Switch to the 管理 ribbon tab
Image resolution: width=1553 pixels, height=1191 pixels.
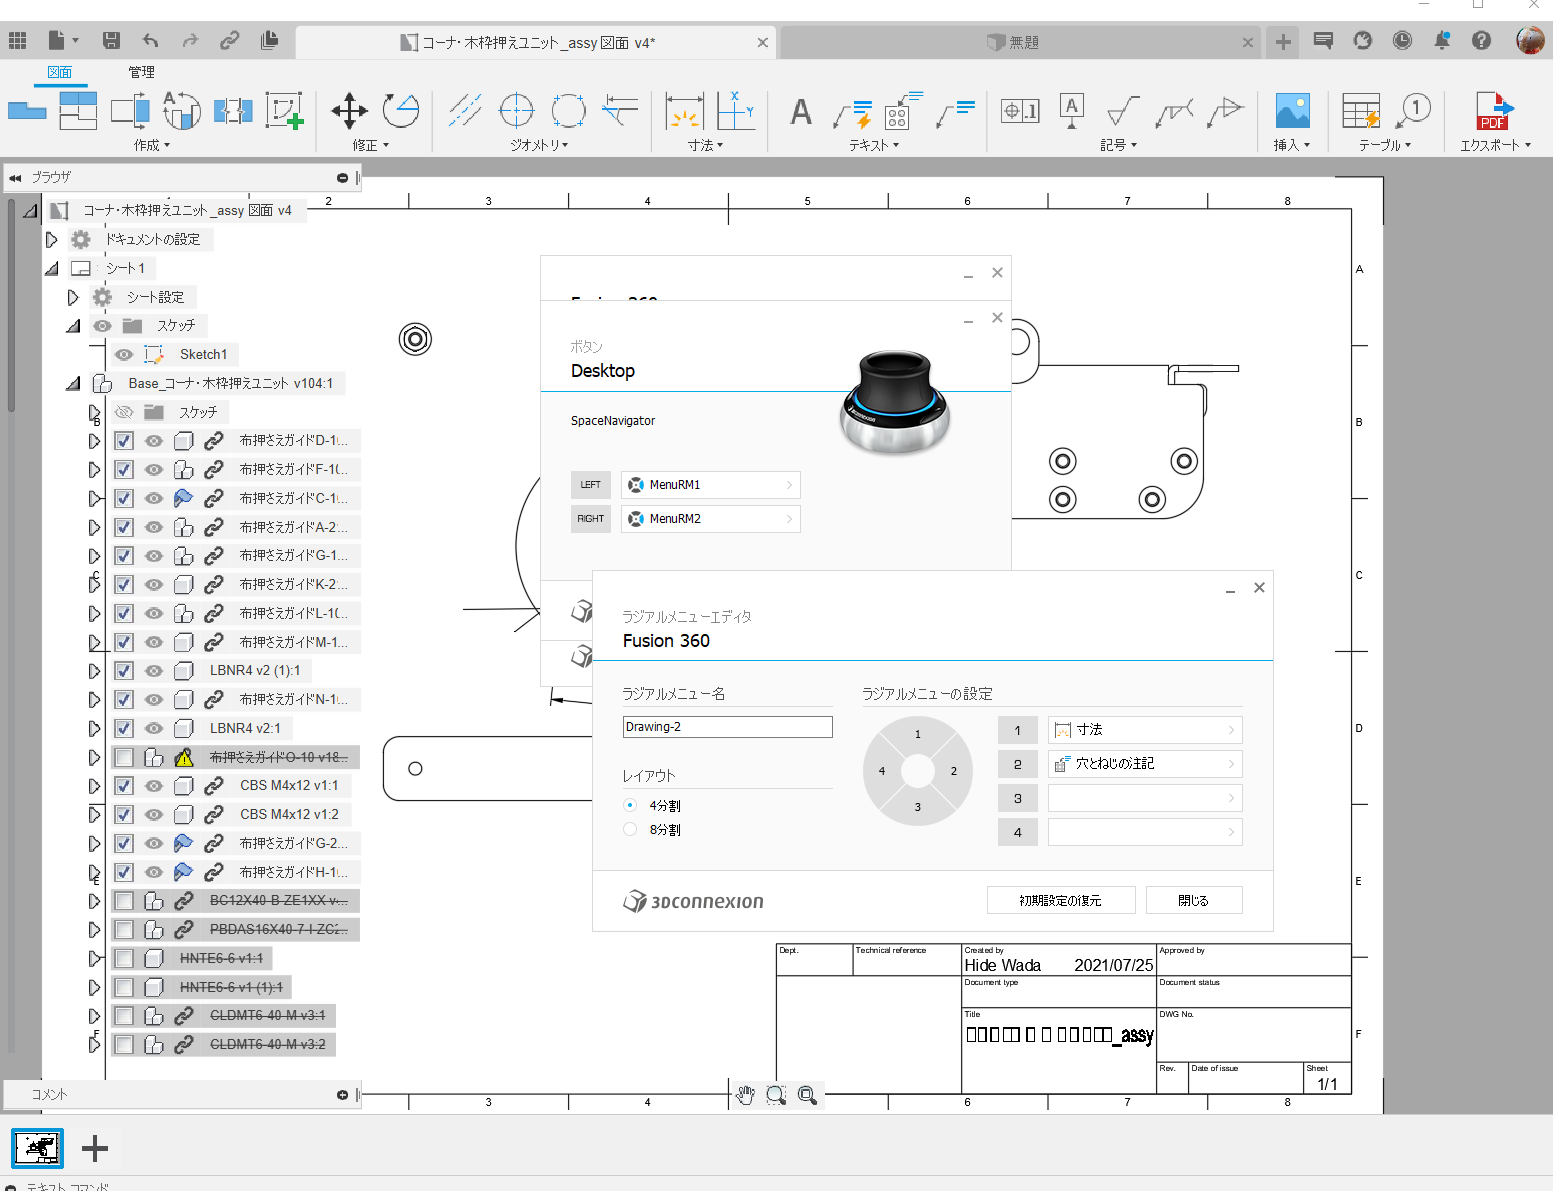(x=141, y=72)
